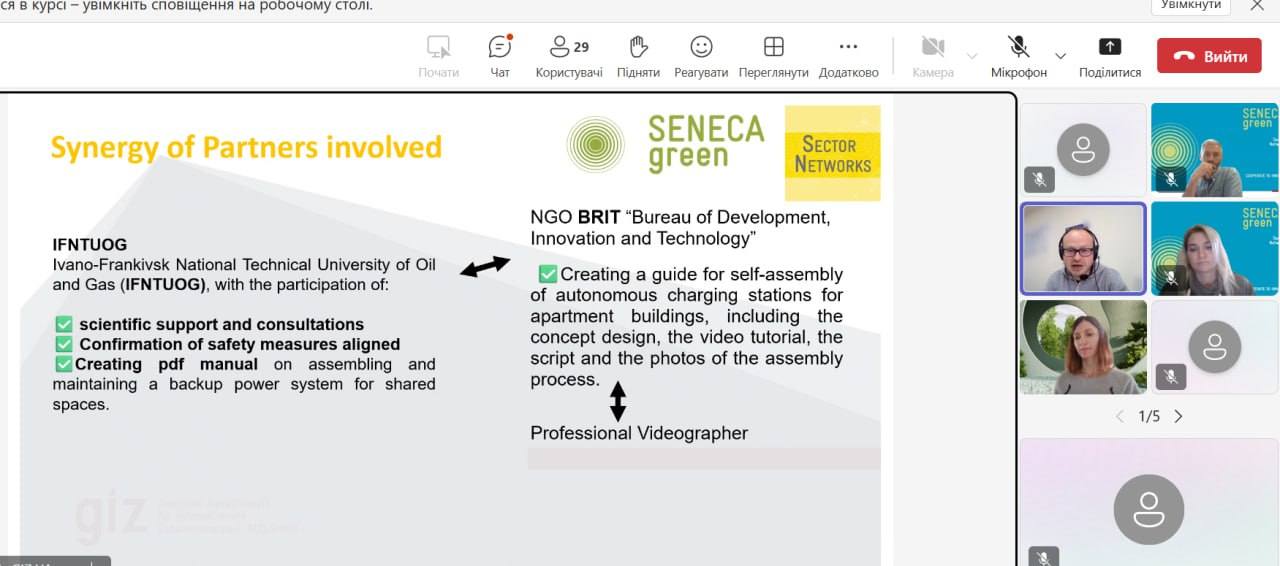Click Увімкнути to enable notifications
1280x566 pixels.
pyautogui.click(x=1191, y=5)
